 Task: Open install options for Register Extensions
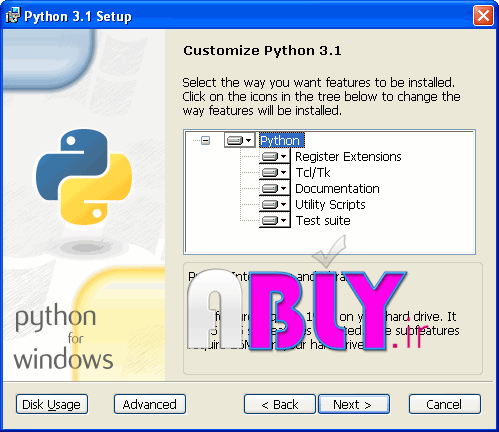[x=275, y=156]
